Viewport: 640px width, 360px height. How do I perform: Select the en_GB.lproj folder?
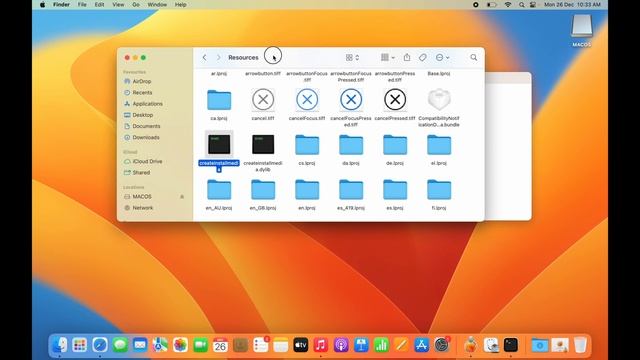point(263,190)
